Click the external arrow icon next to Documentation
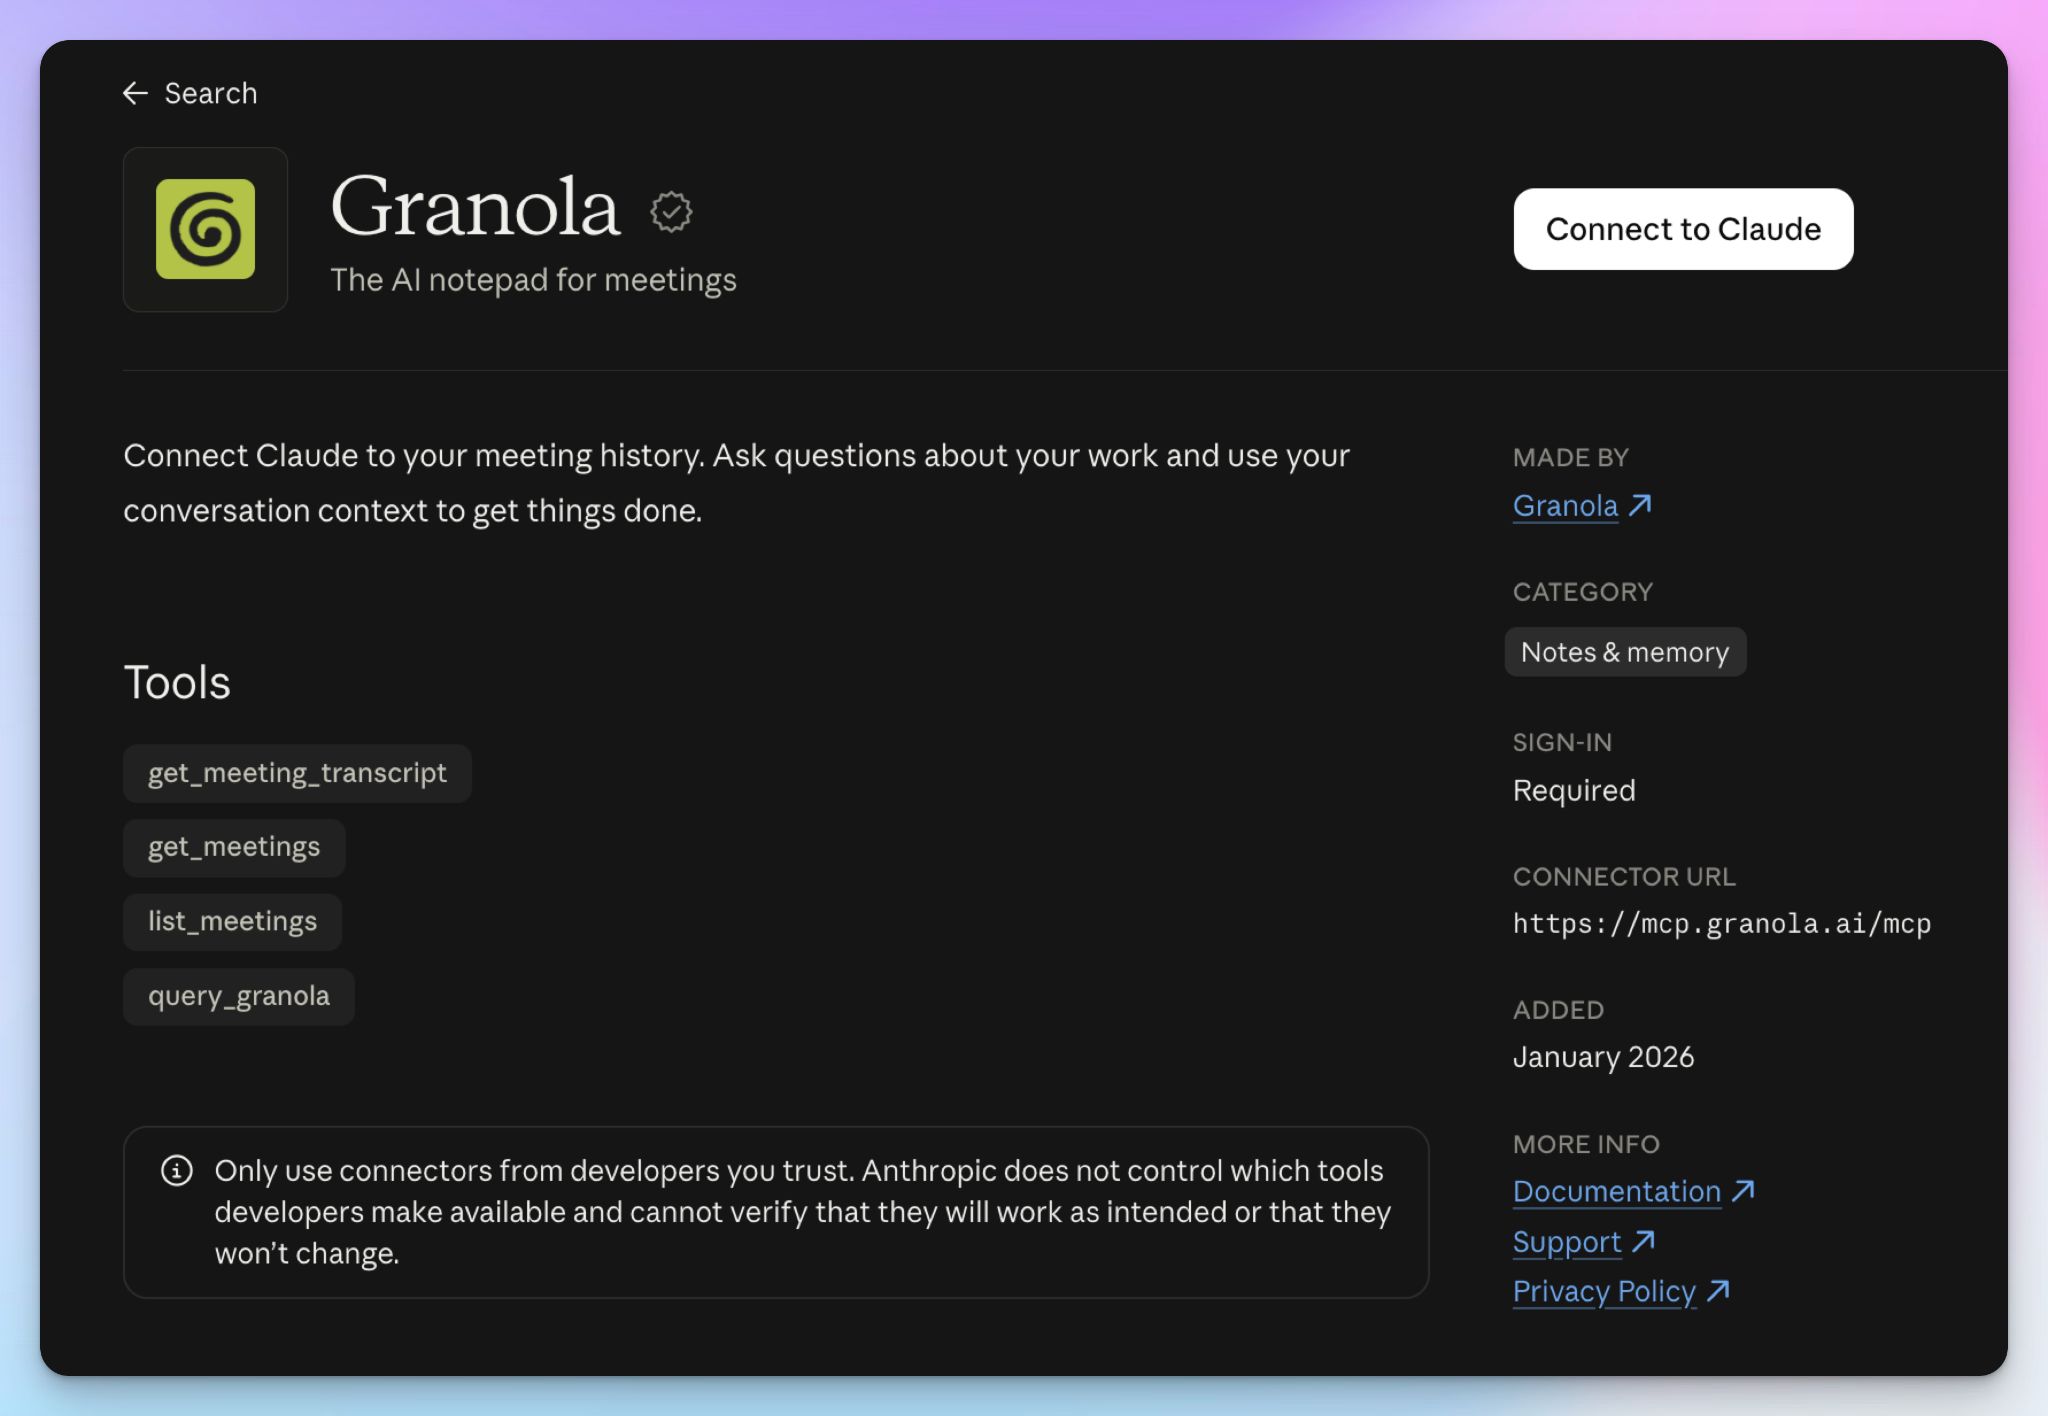The image size is (2048, 1416). tap(1744, 1190)
